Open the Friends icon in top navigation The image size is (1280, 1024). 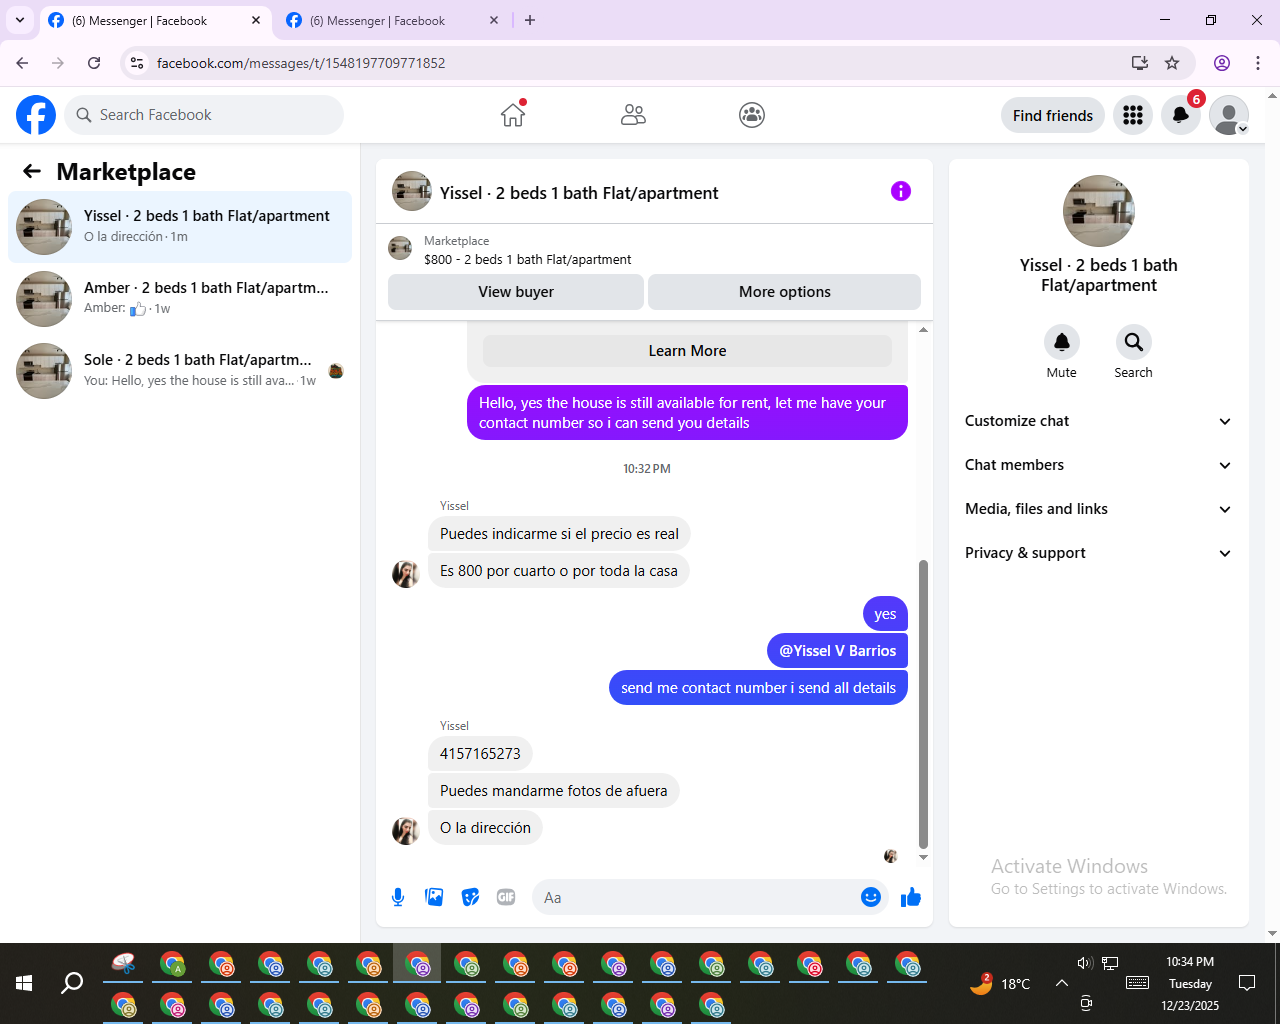click(x=633, y=115)
